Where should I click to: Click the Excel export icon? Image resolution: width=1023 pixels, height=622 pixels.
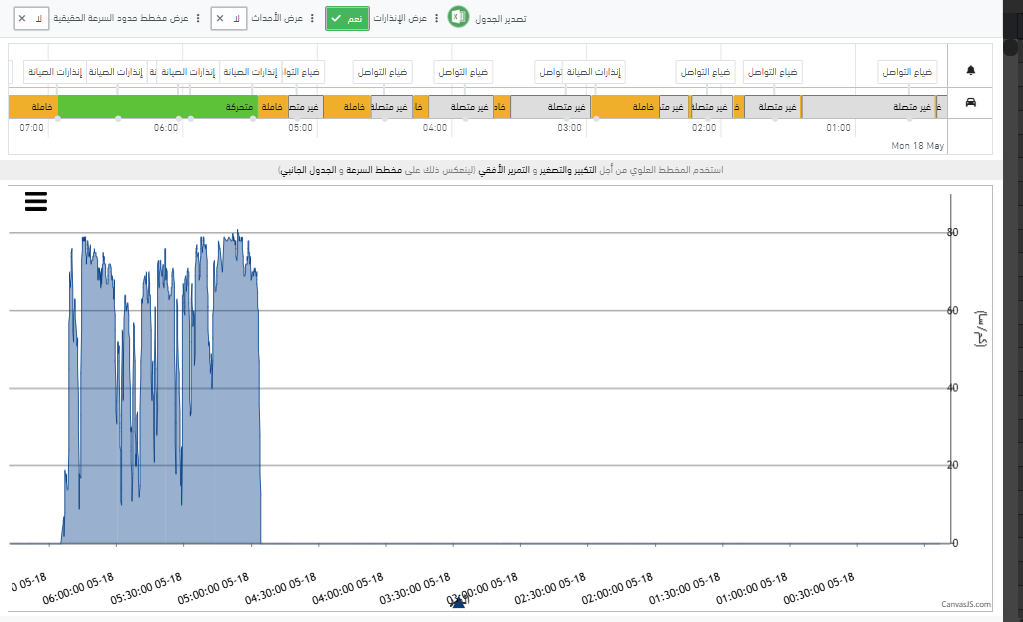[458, 17]
